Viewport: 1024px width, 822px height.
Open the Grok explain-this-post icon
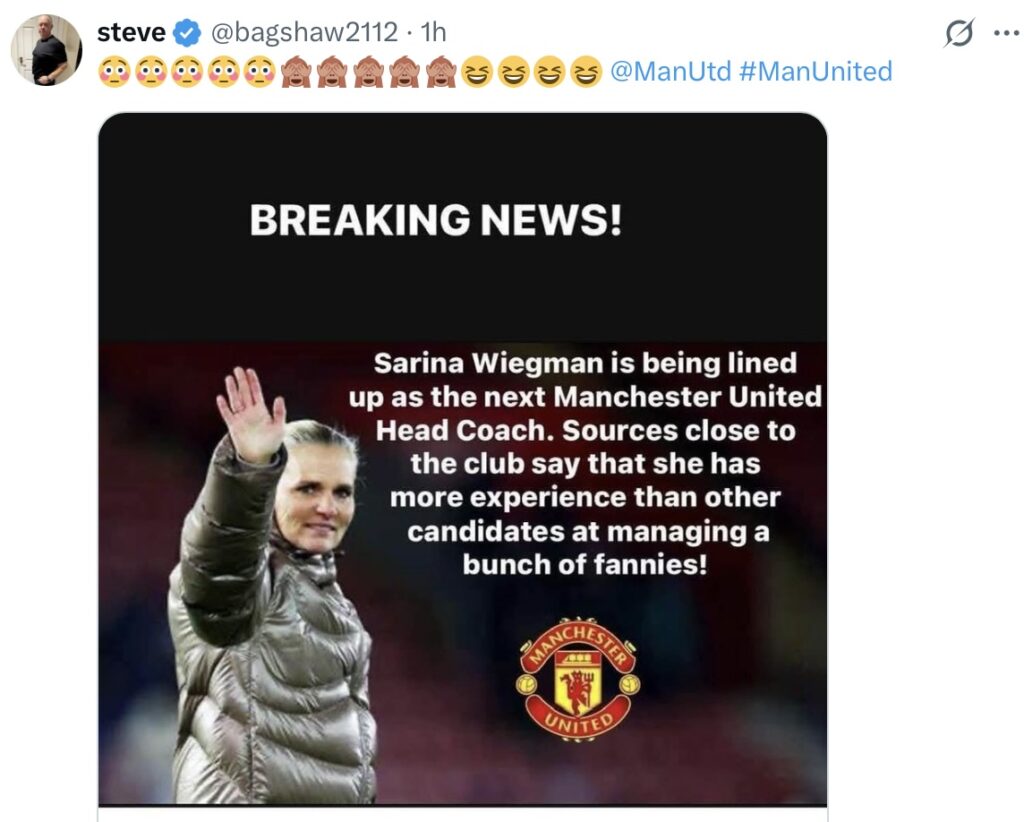click(959, 32)
